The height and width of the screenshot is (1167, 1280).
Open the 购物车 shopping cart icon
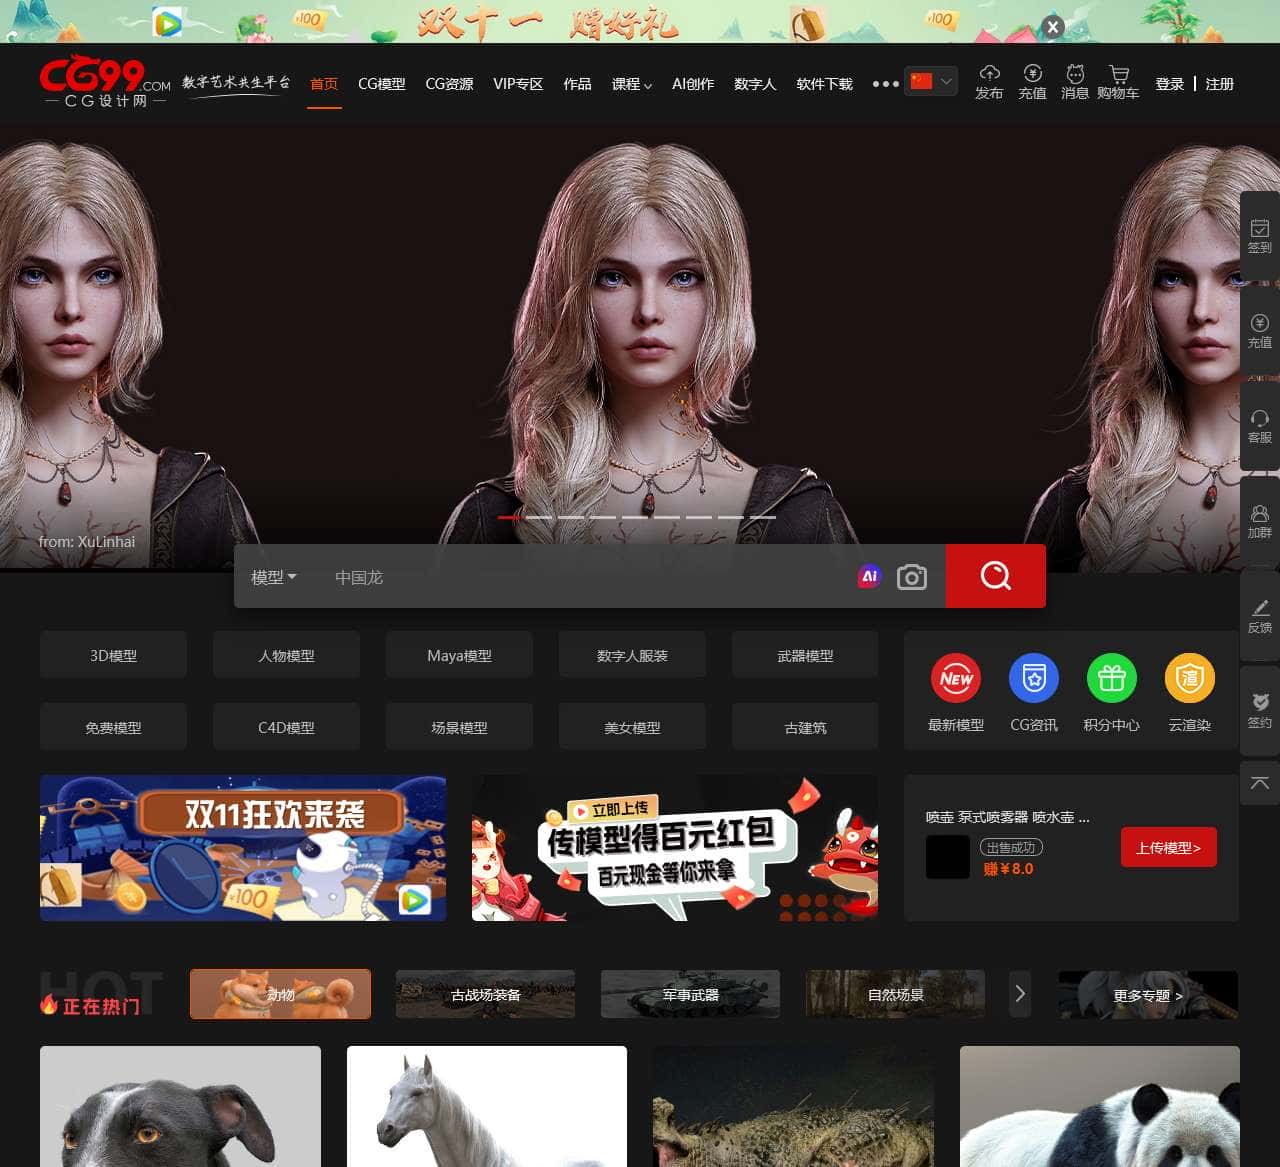point(1118,82)
